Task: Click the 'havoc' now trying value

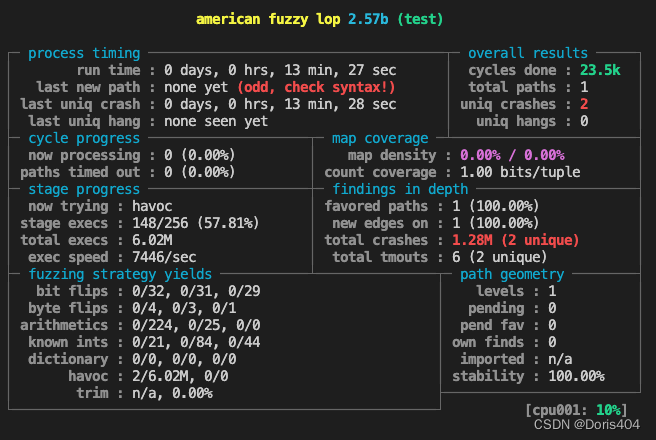Action: pos(152,206)
